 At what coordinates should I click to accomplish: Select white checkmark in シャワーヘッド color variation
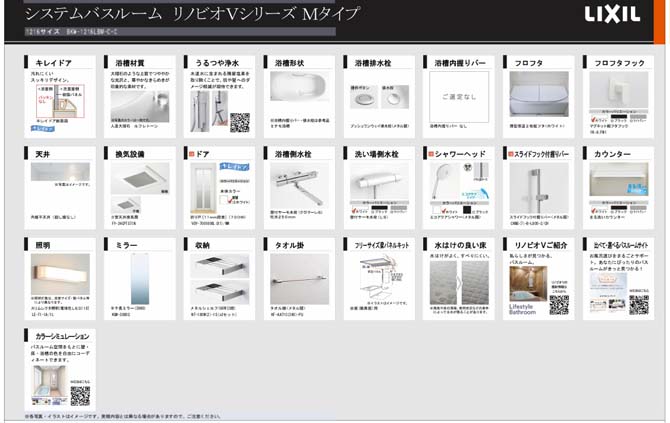(x=444, y=210)
